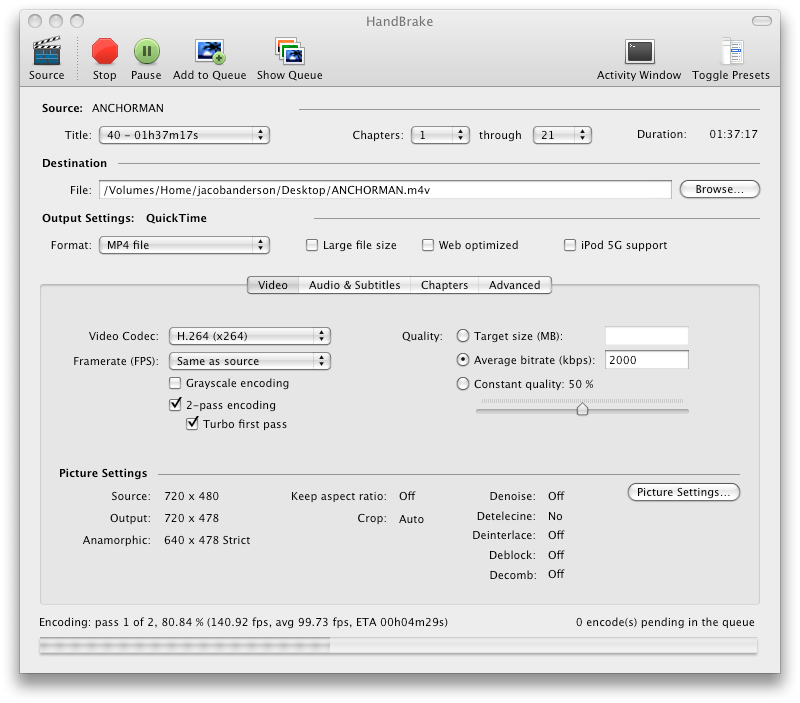The image size is (800, 703).
Task: Switch to the Chapters tab
Action: point(444,285)
